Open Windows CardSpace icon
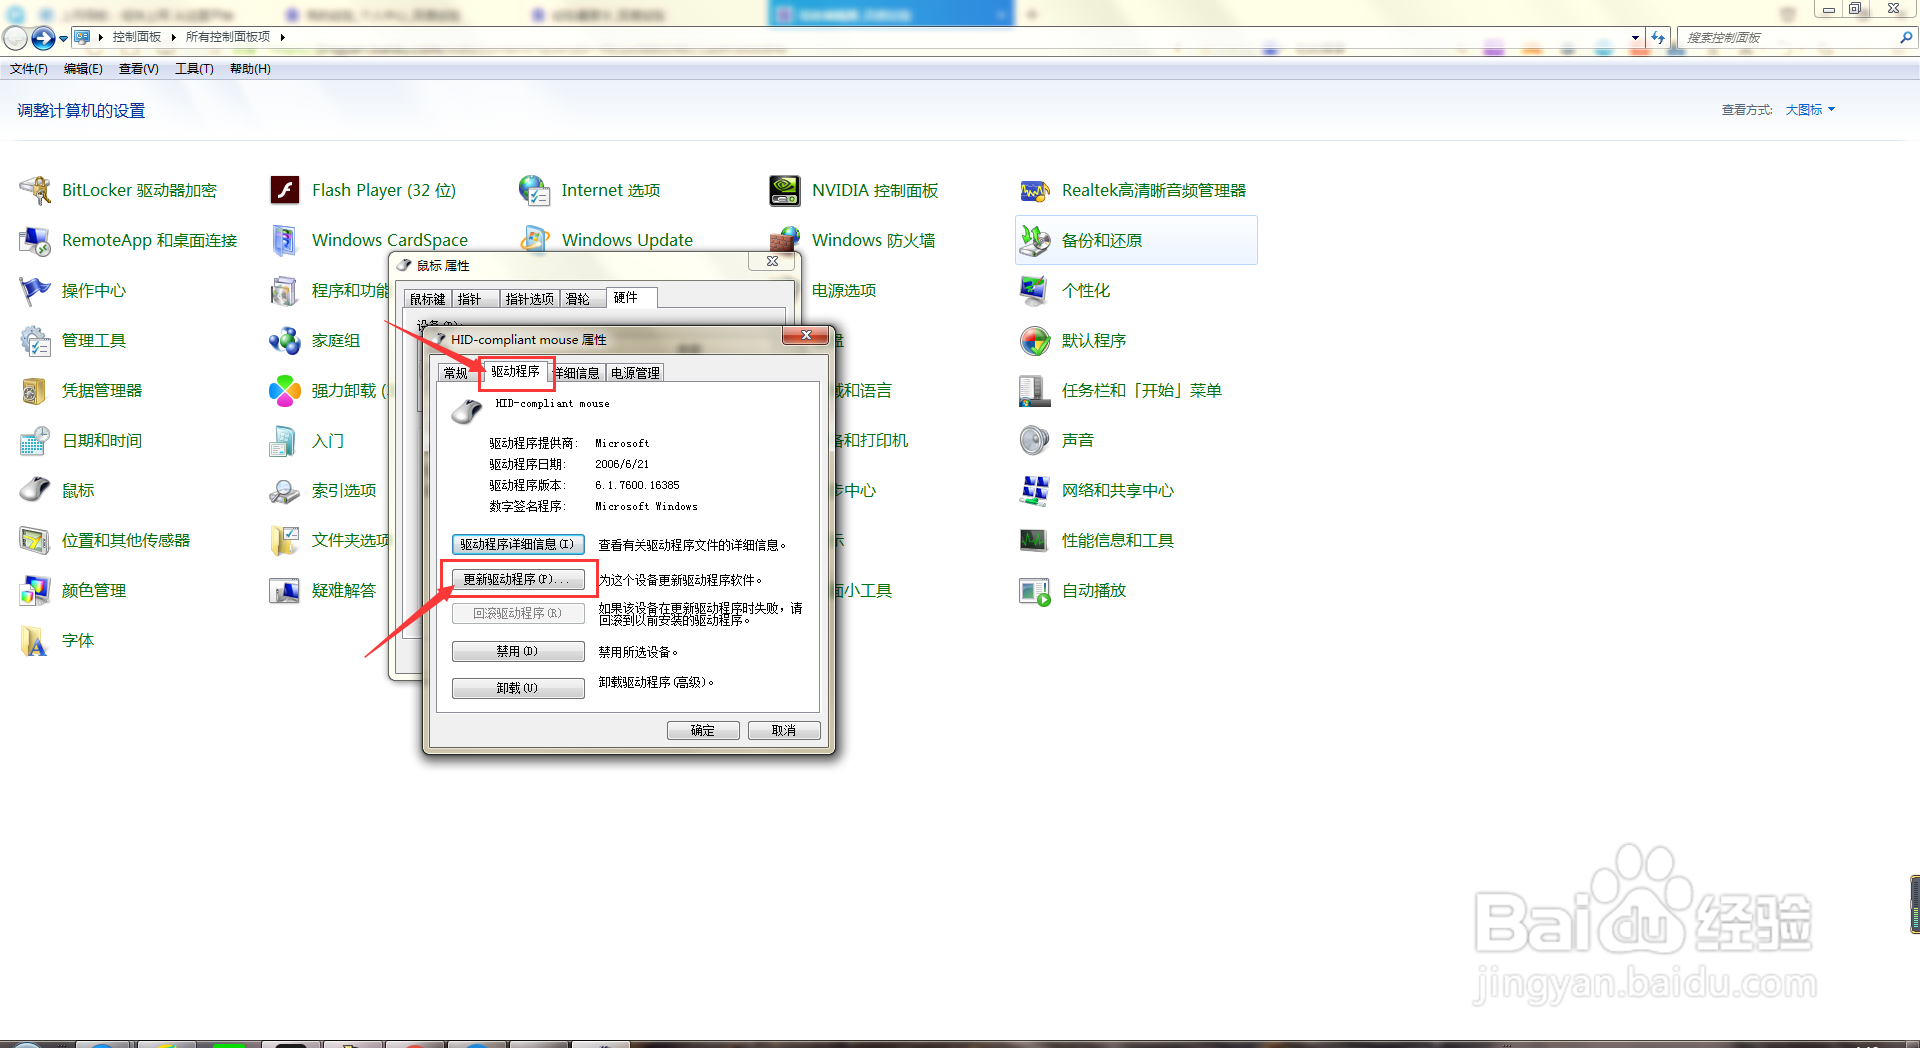Viewport: 1920px width, 1048px height. pos(285,240)
